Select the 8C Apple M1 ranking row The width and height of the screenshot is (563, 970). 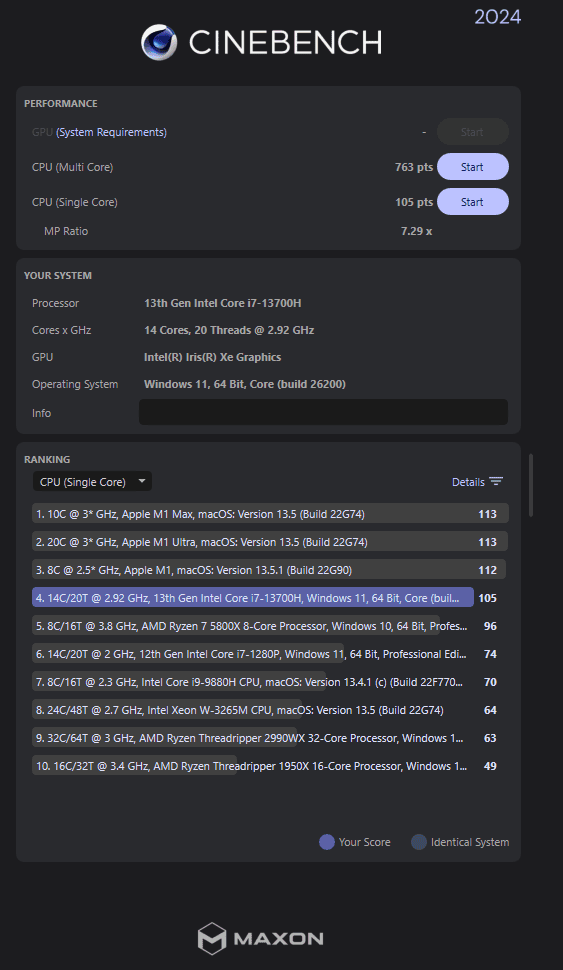270,570
